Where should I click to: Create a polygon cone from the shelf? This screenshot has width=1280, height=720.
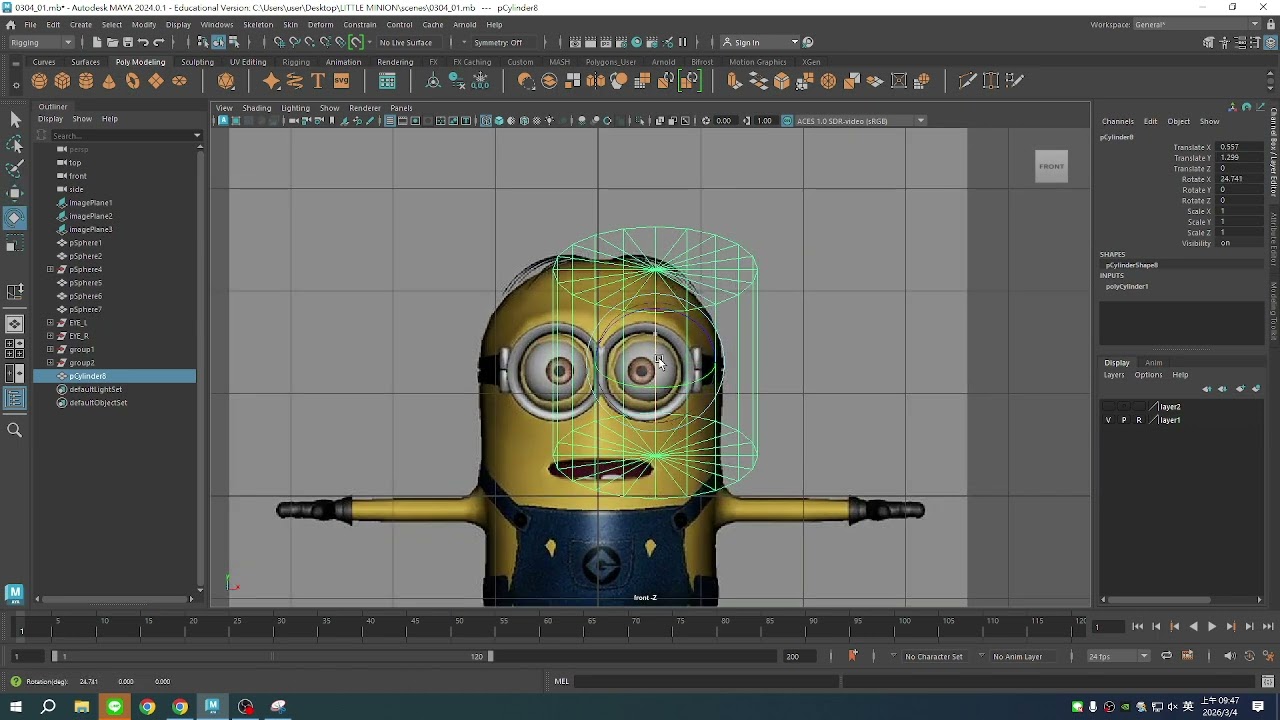point(109,81)
